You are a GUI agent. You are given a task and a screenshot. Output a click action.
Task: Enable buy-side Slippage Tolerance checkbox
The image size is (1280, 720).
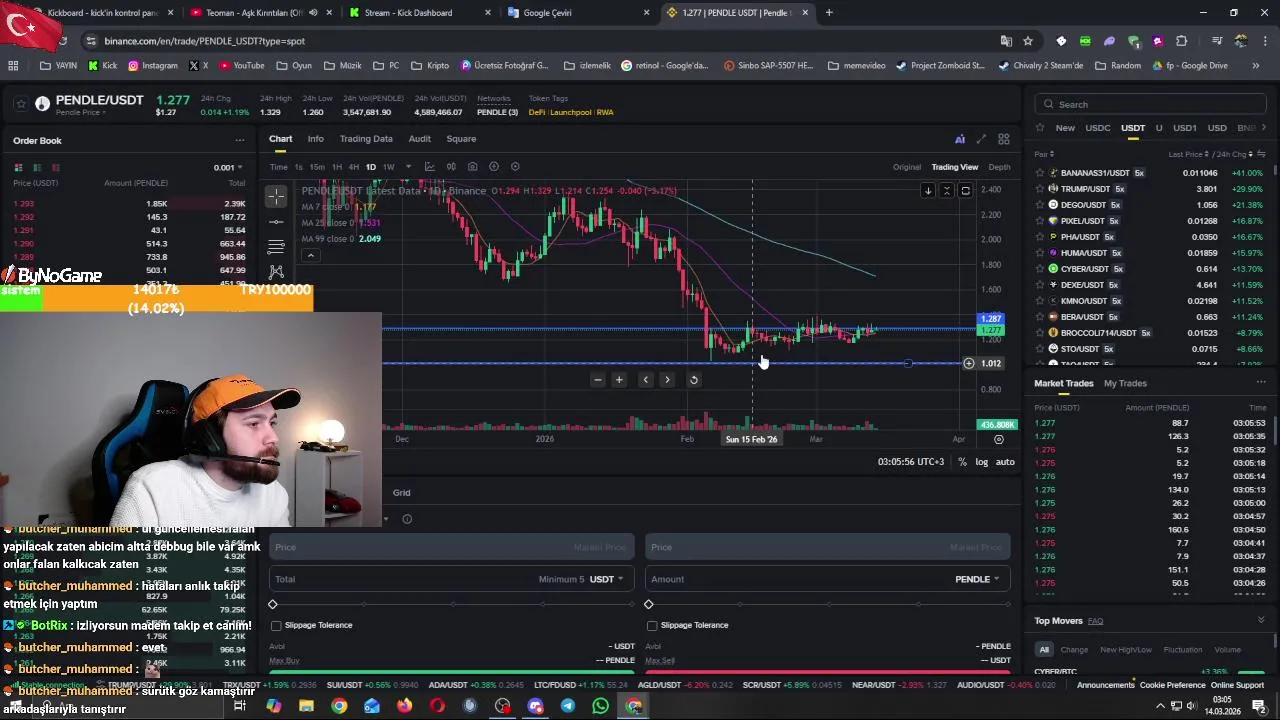click(x=276, y=626)
